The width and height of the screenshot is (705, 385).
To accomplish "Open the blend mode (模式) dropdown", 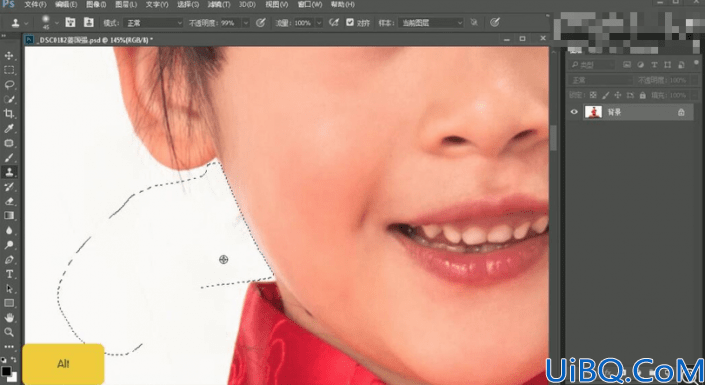I will tap(153, 23).
